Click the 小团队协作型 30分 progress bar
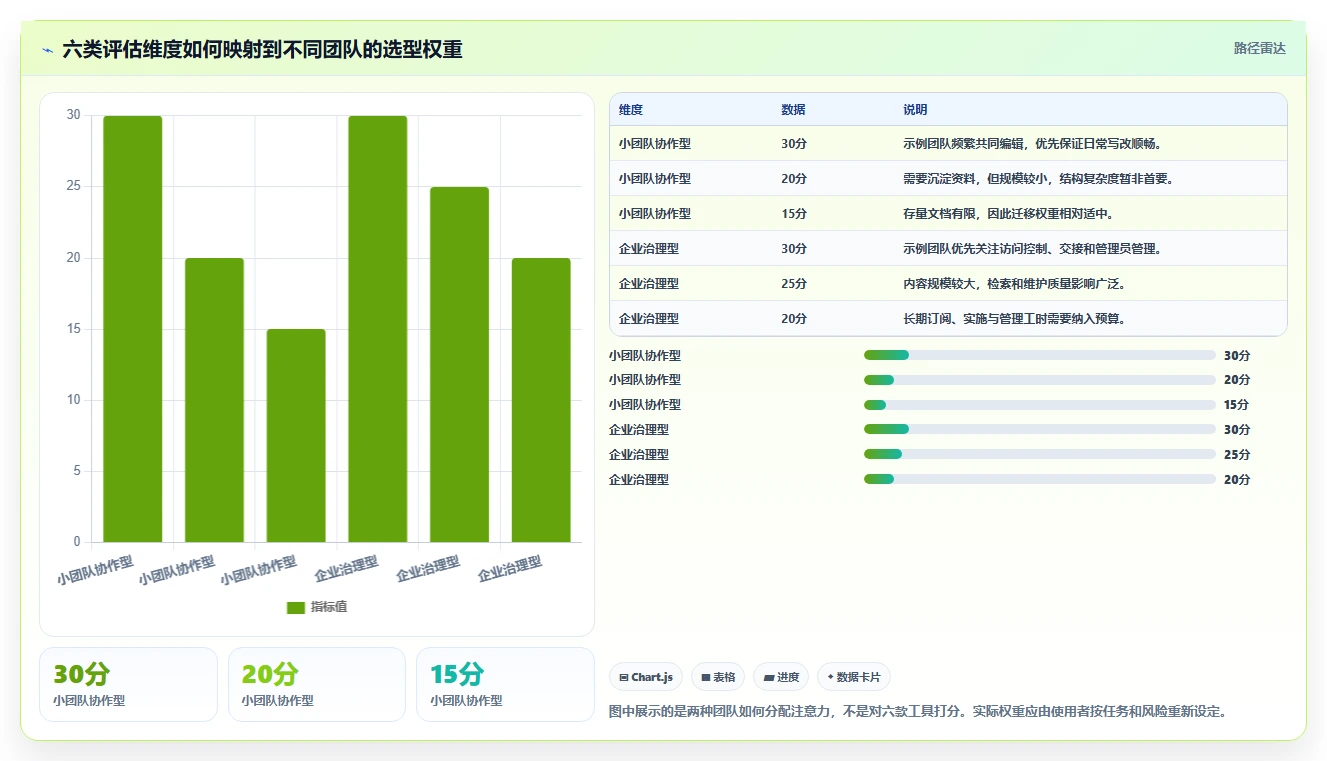This screenshot has width=1327, height=761. tap(1040, 355)
